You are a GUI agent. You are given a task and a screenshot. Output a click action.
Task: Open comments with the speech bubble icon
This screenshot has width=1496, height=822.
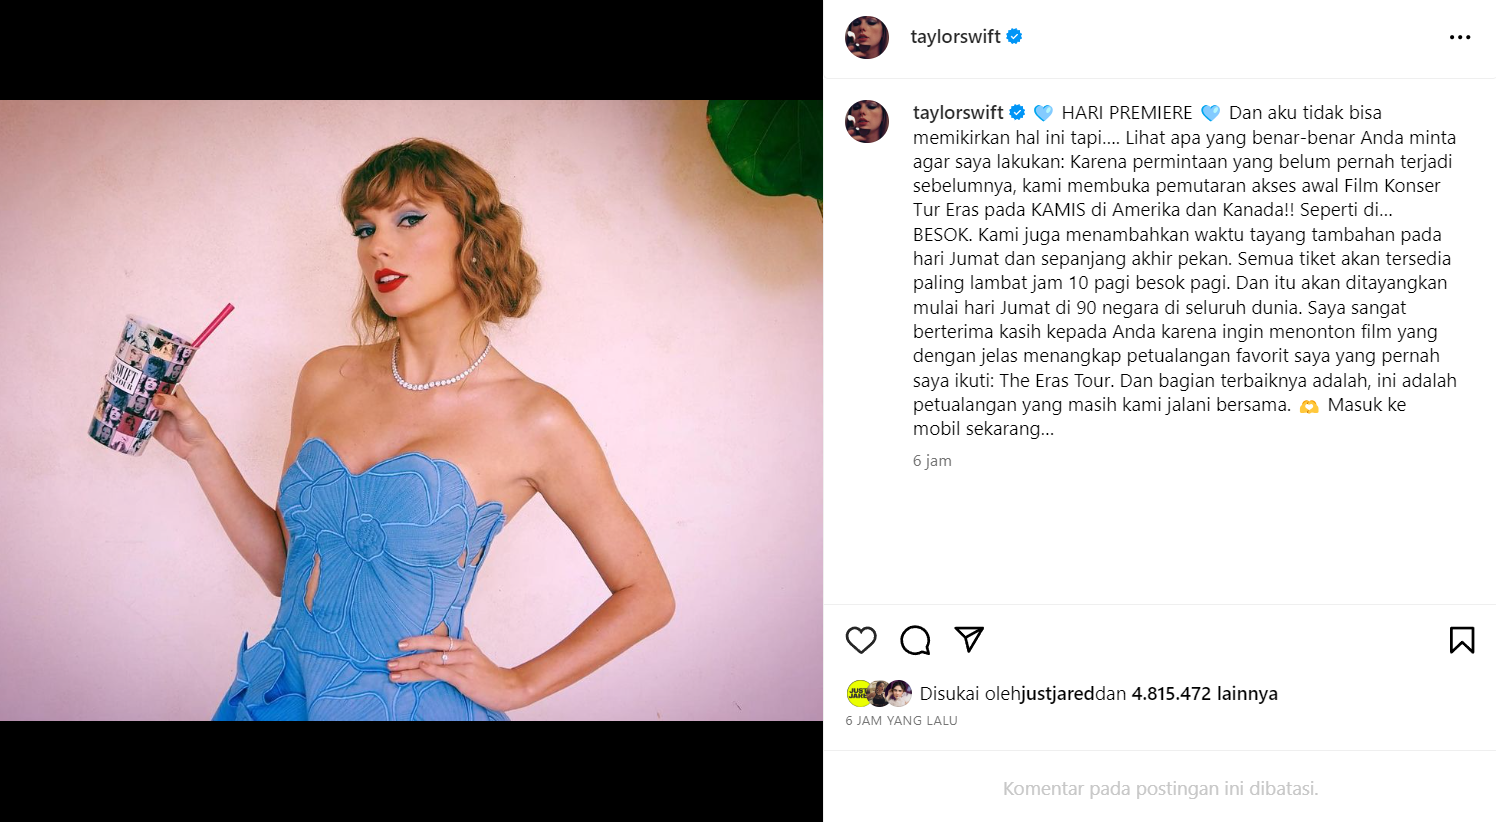click(x=915, y=640)
